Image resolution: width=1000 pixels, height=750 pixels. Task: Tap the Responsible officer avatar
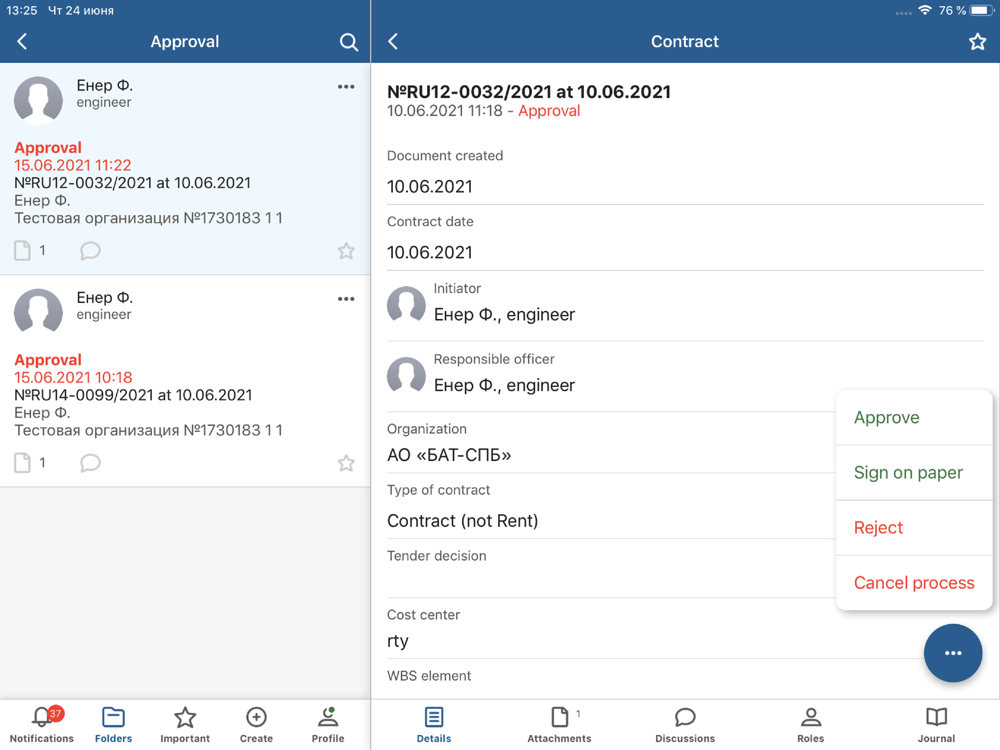pos(406,376)
